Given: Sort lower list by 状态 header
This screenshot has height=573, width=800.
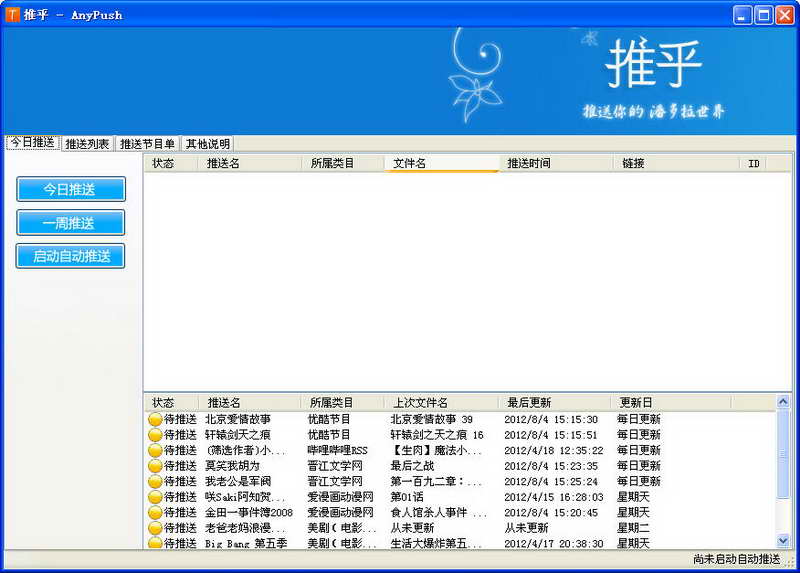Looking at the screenshot, I should click(x=171, y=403).
